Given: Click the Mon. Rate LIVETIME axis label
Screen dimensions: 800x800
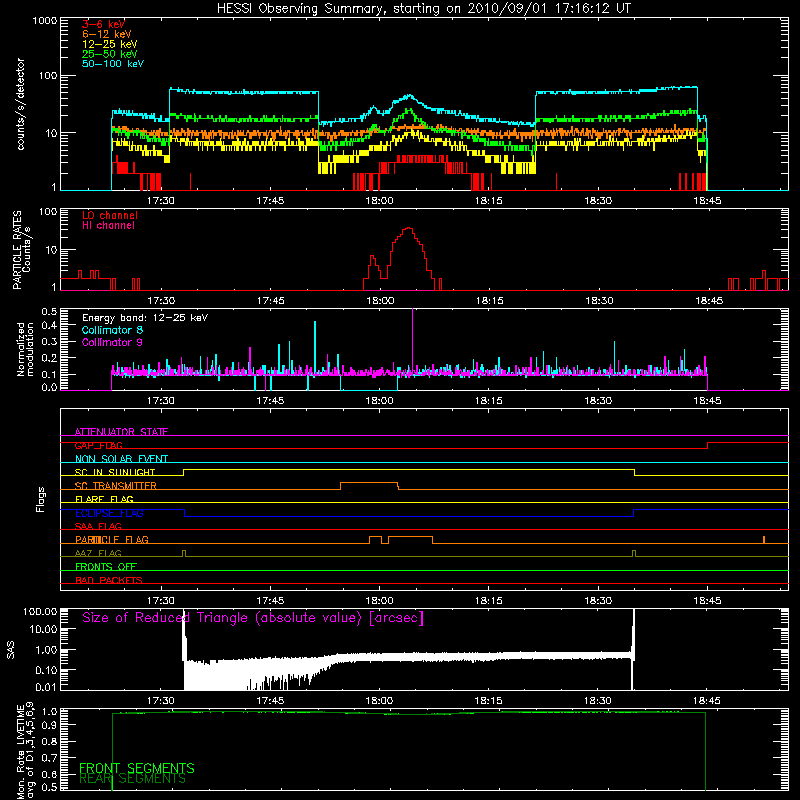Looking at the screenshot, I should [26, 750].
